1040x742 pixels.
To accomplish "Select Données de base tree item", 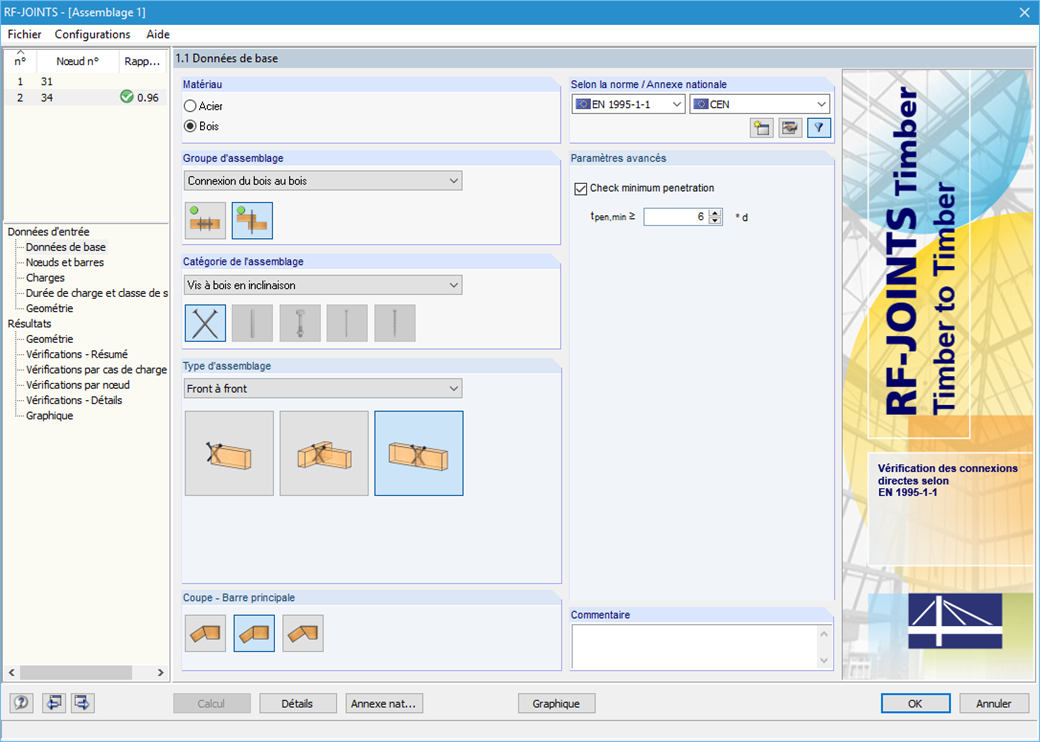I will (66, 247).
